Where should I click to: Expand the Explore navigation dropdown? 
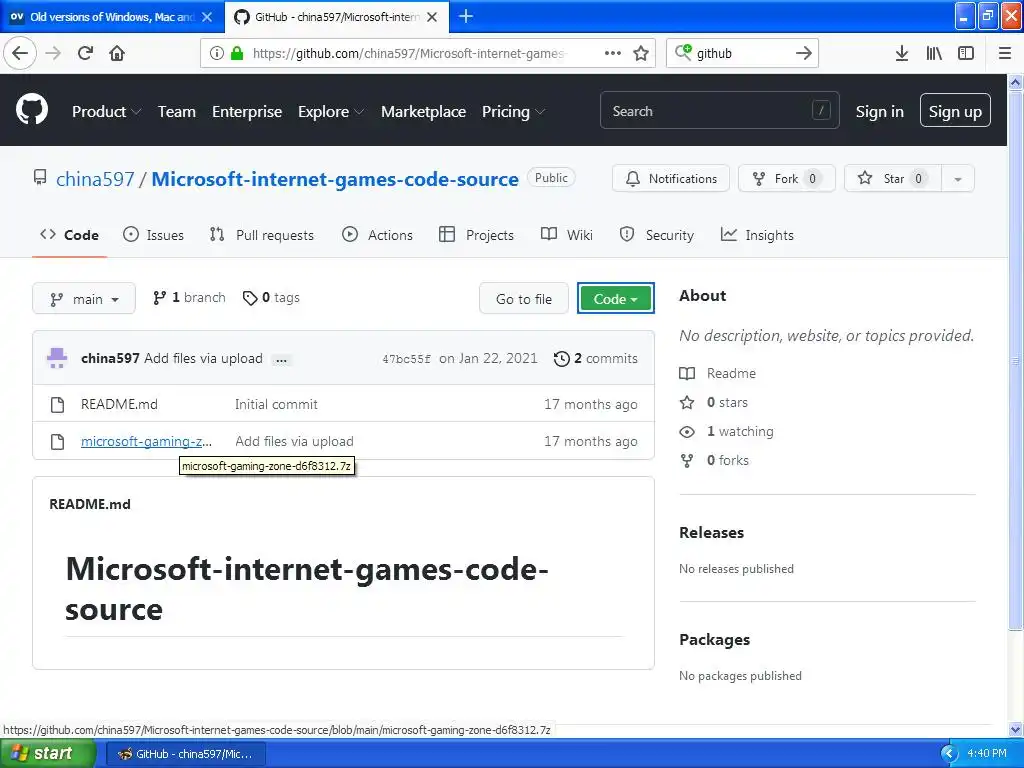coord(331,112)
